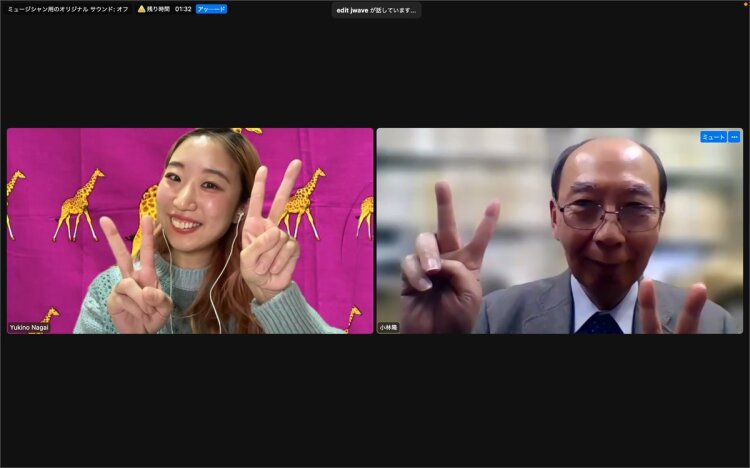
Task: Click the 小林隆 name label
Action: coord(388,327)
